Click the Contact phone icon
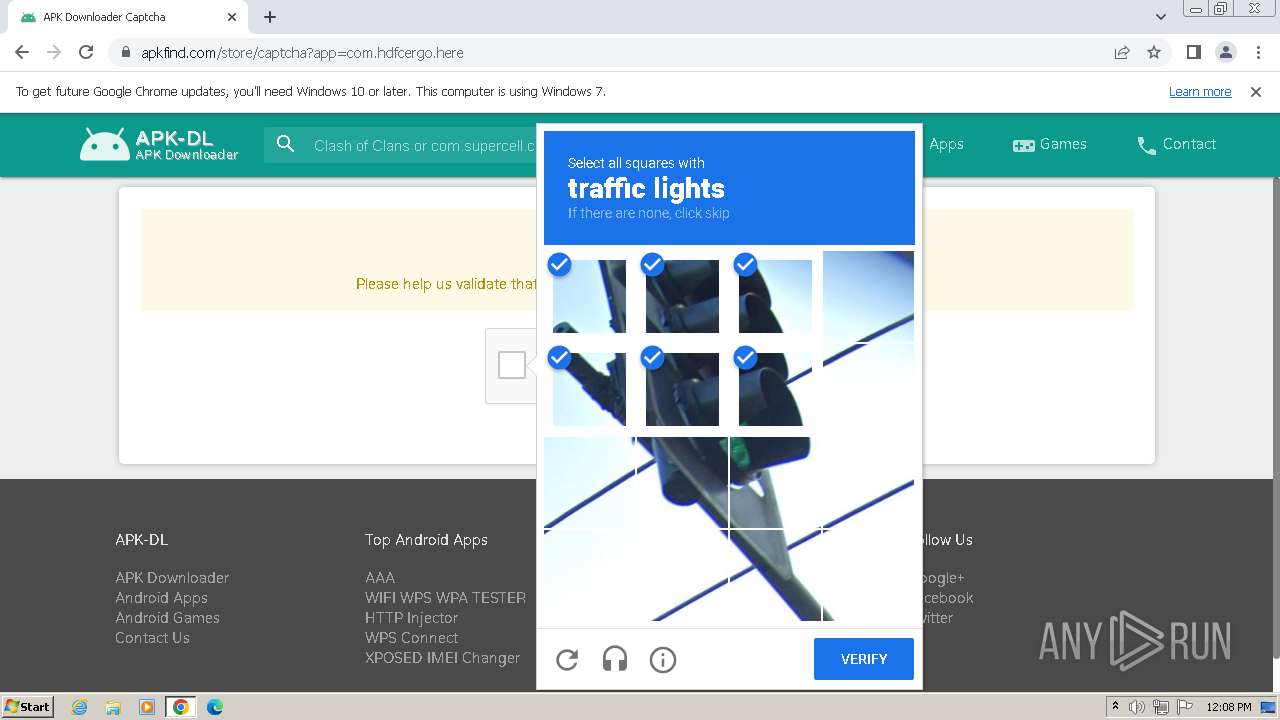 pyautogui.click(x=1147, y=145)
